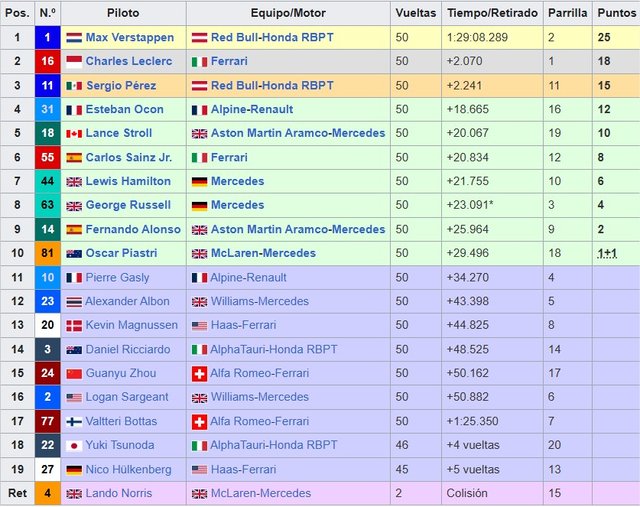Click the Germany flag in Hamilton's Mercedes cell
The image size is (640, 507).
(199, 182)
